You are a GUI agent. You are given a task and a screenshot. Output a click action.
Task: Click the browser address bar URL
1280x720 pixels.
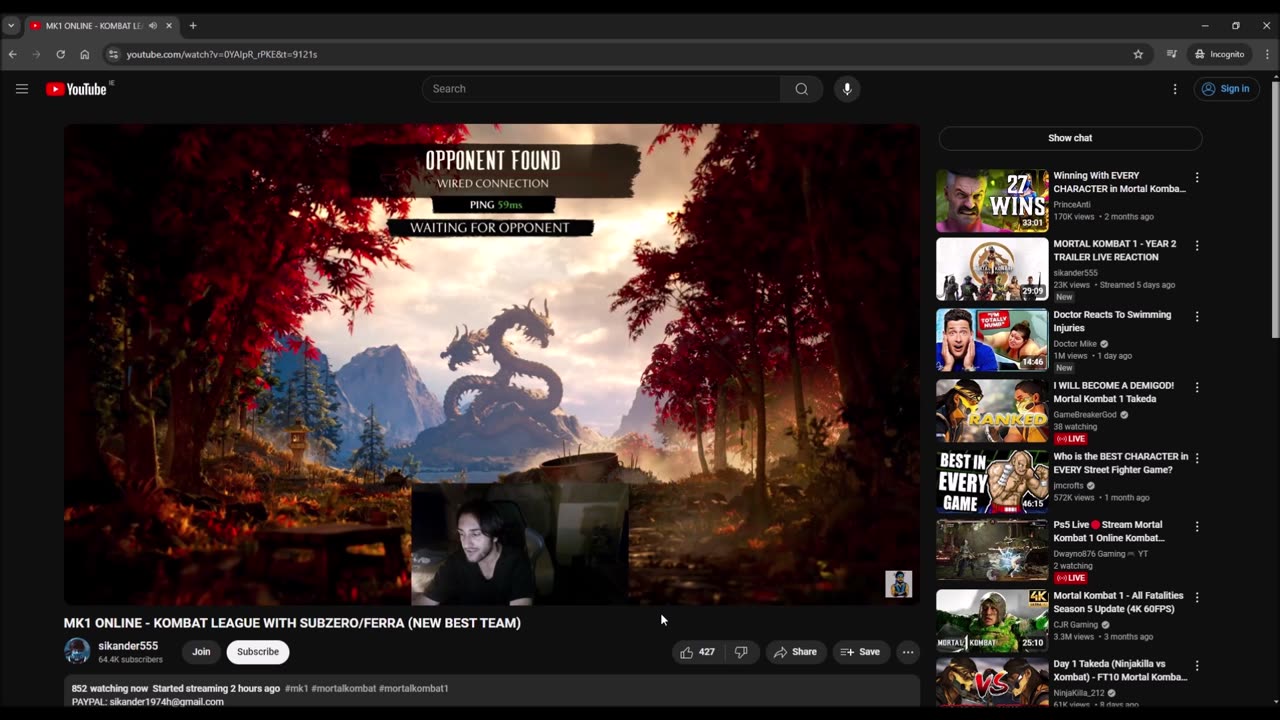point(222,54)
